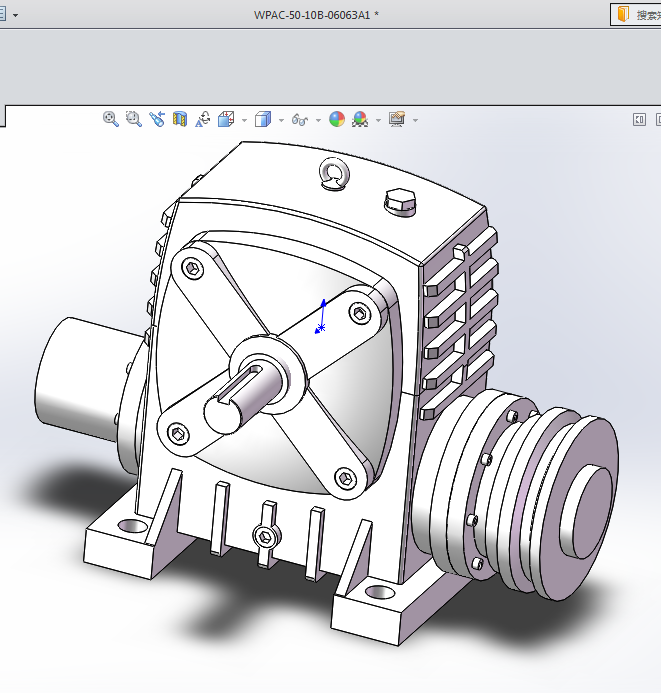Select the hex plug on housing top

pyautogui.click(x=400, y=202)
